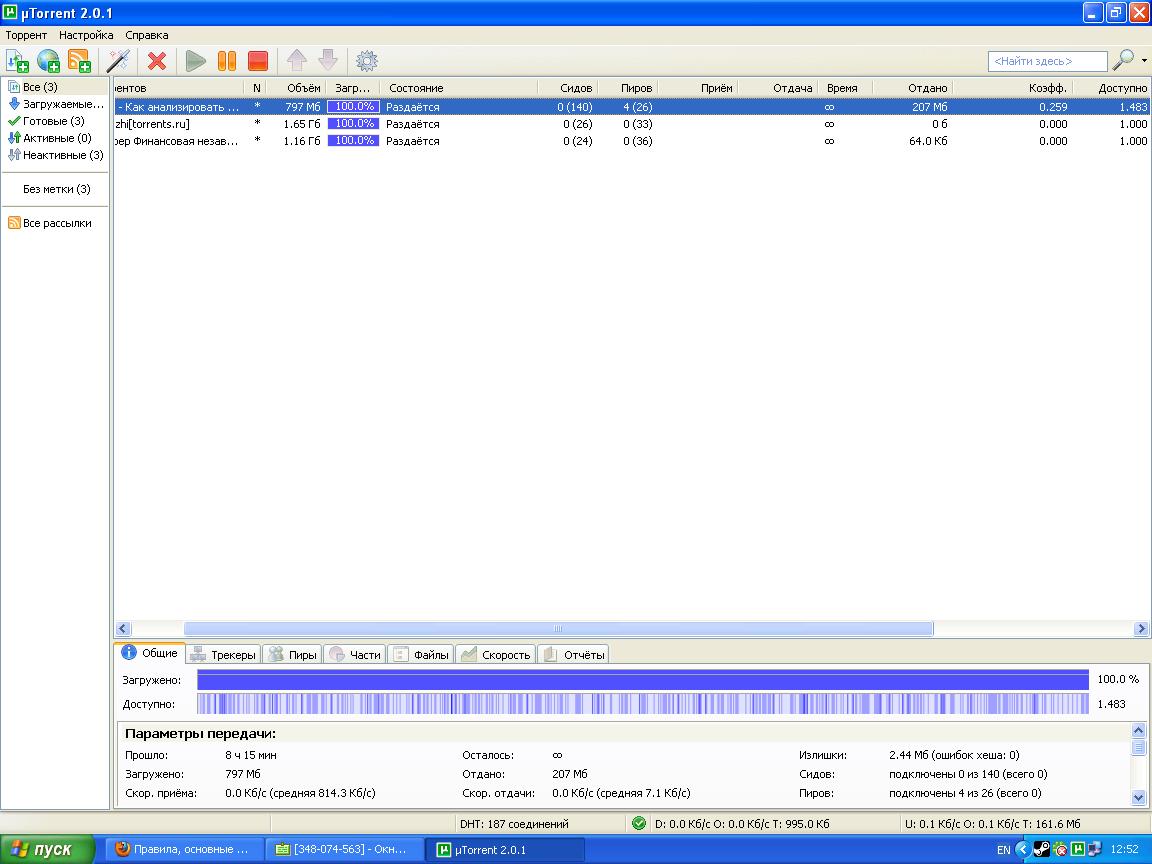Click horizontal scrollbar right arrow
Image resolution: width=1152 pixels, height=864 pixels.
[x=1141, y=628]
